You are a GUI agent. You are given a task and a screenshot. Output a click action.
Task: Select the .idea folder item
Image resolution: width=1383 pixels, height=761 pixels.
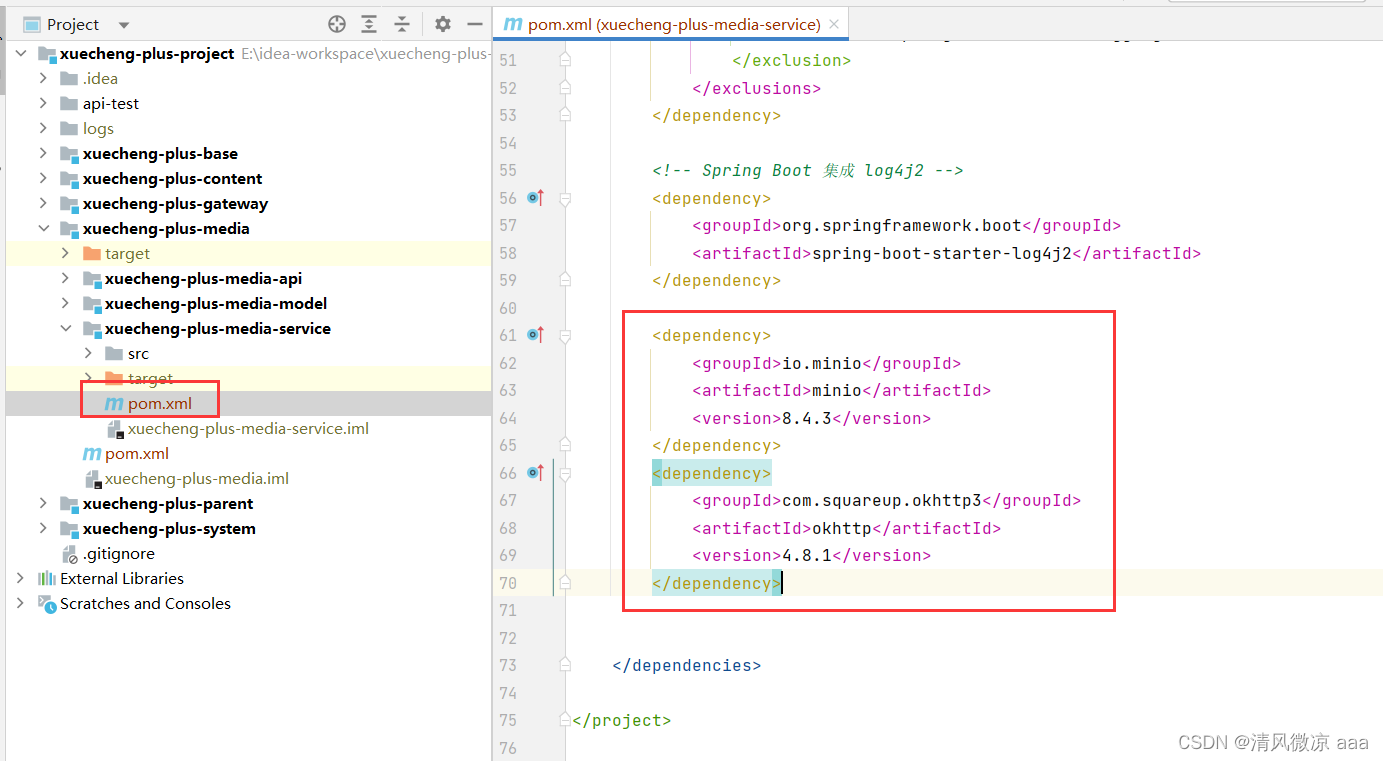tap(100, 78)
